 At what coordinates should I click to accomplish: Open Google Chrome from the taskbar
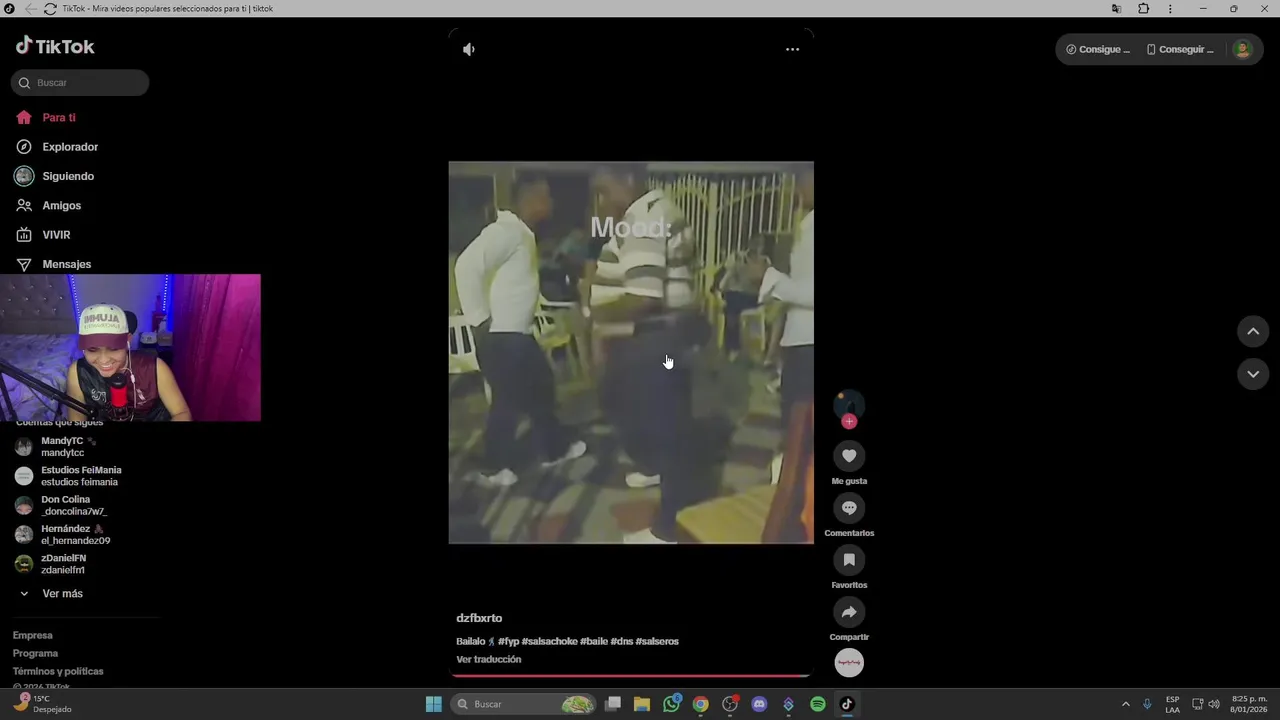click(700, 704)
